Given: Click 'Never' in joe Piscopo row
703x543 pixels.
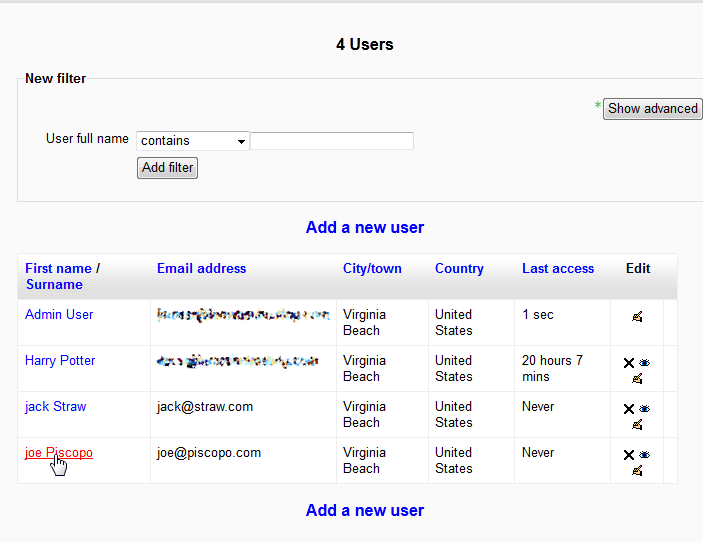Looking at the screenshot, I should [538, 452].
